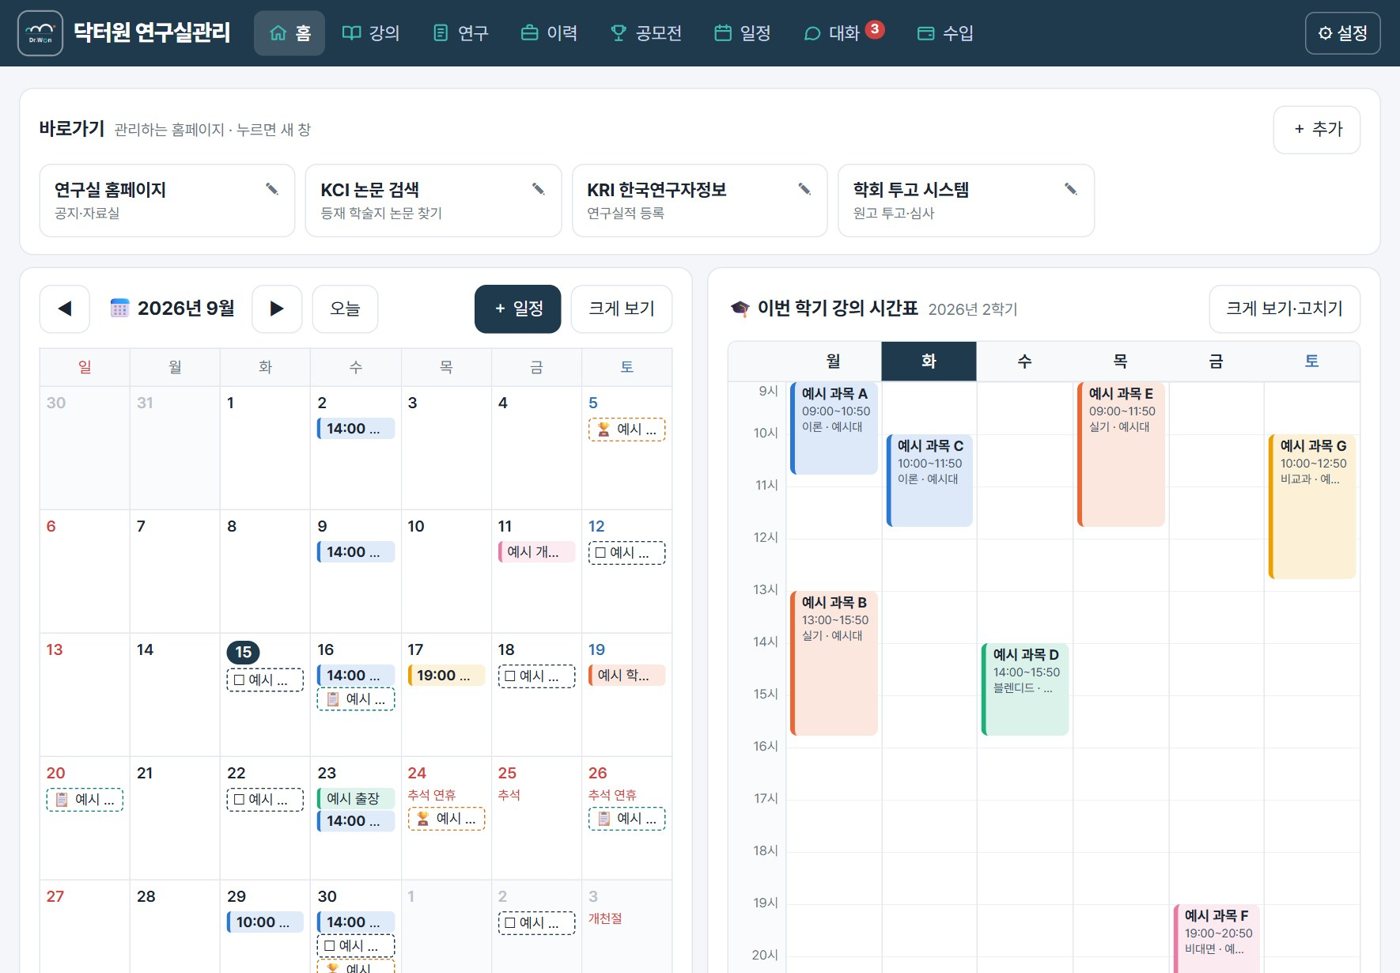Click the graduation cap icon by 강의 시간표

740,309
